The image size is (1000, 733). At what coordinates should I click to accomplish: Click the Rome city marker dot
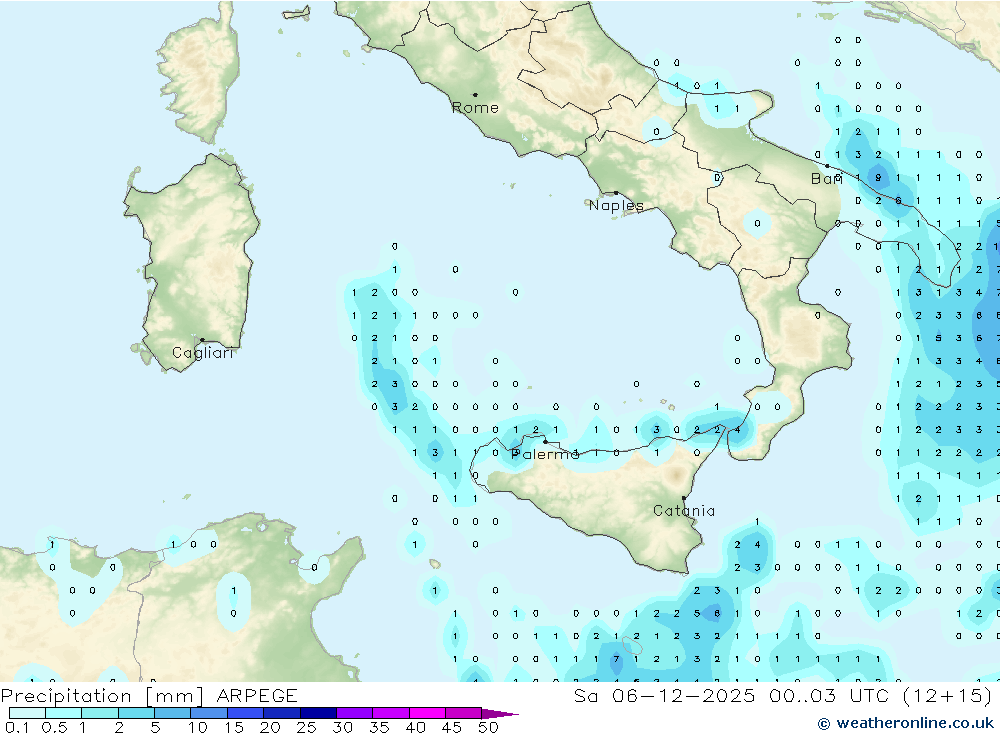[x=475, y=95]
